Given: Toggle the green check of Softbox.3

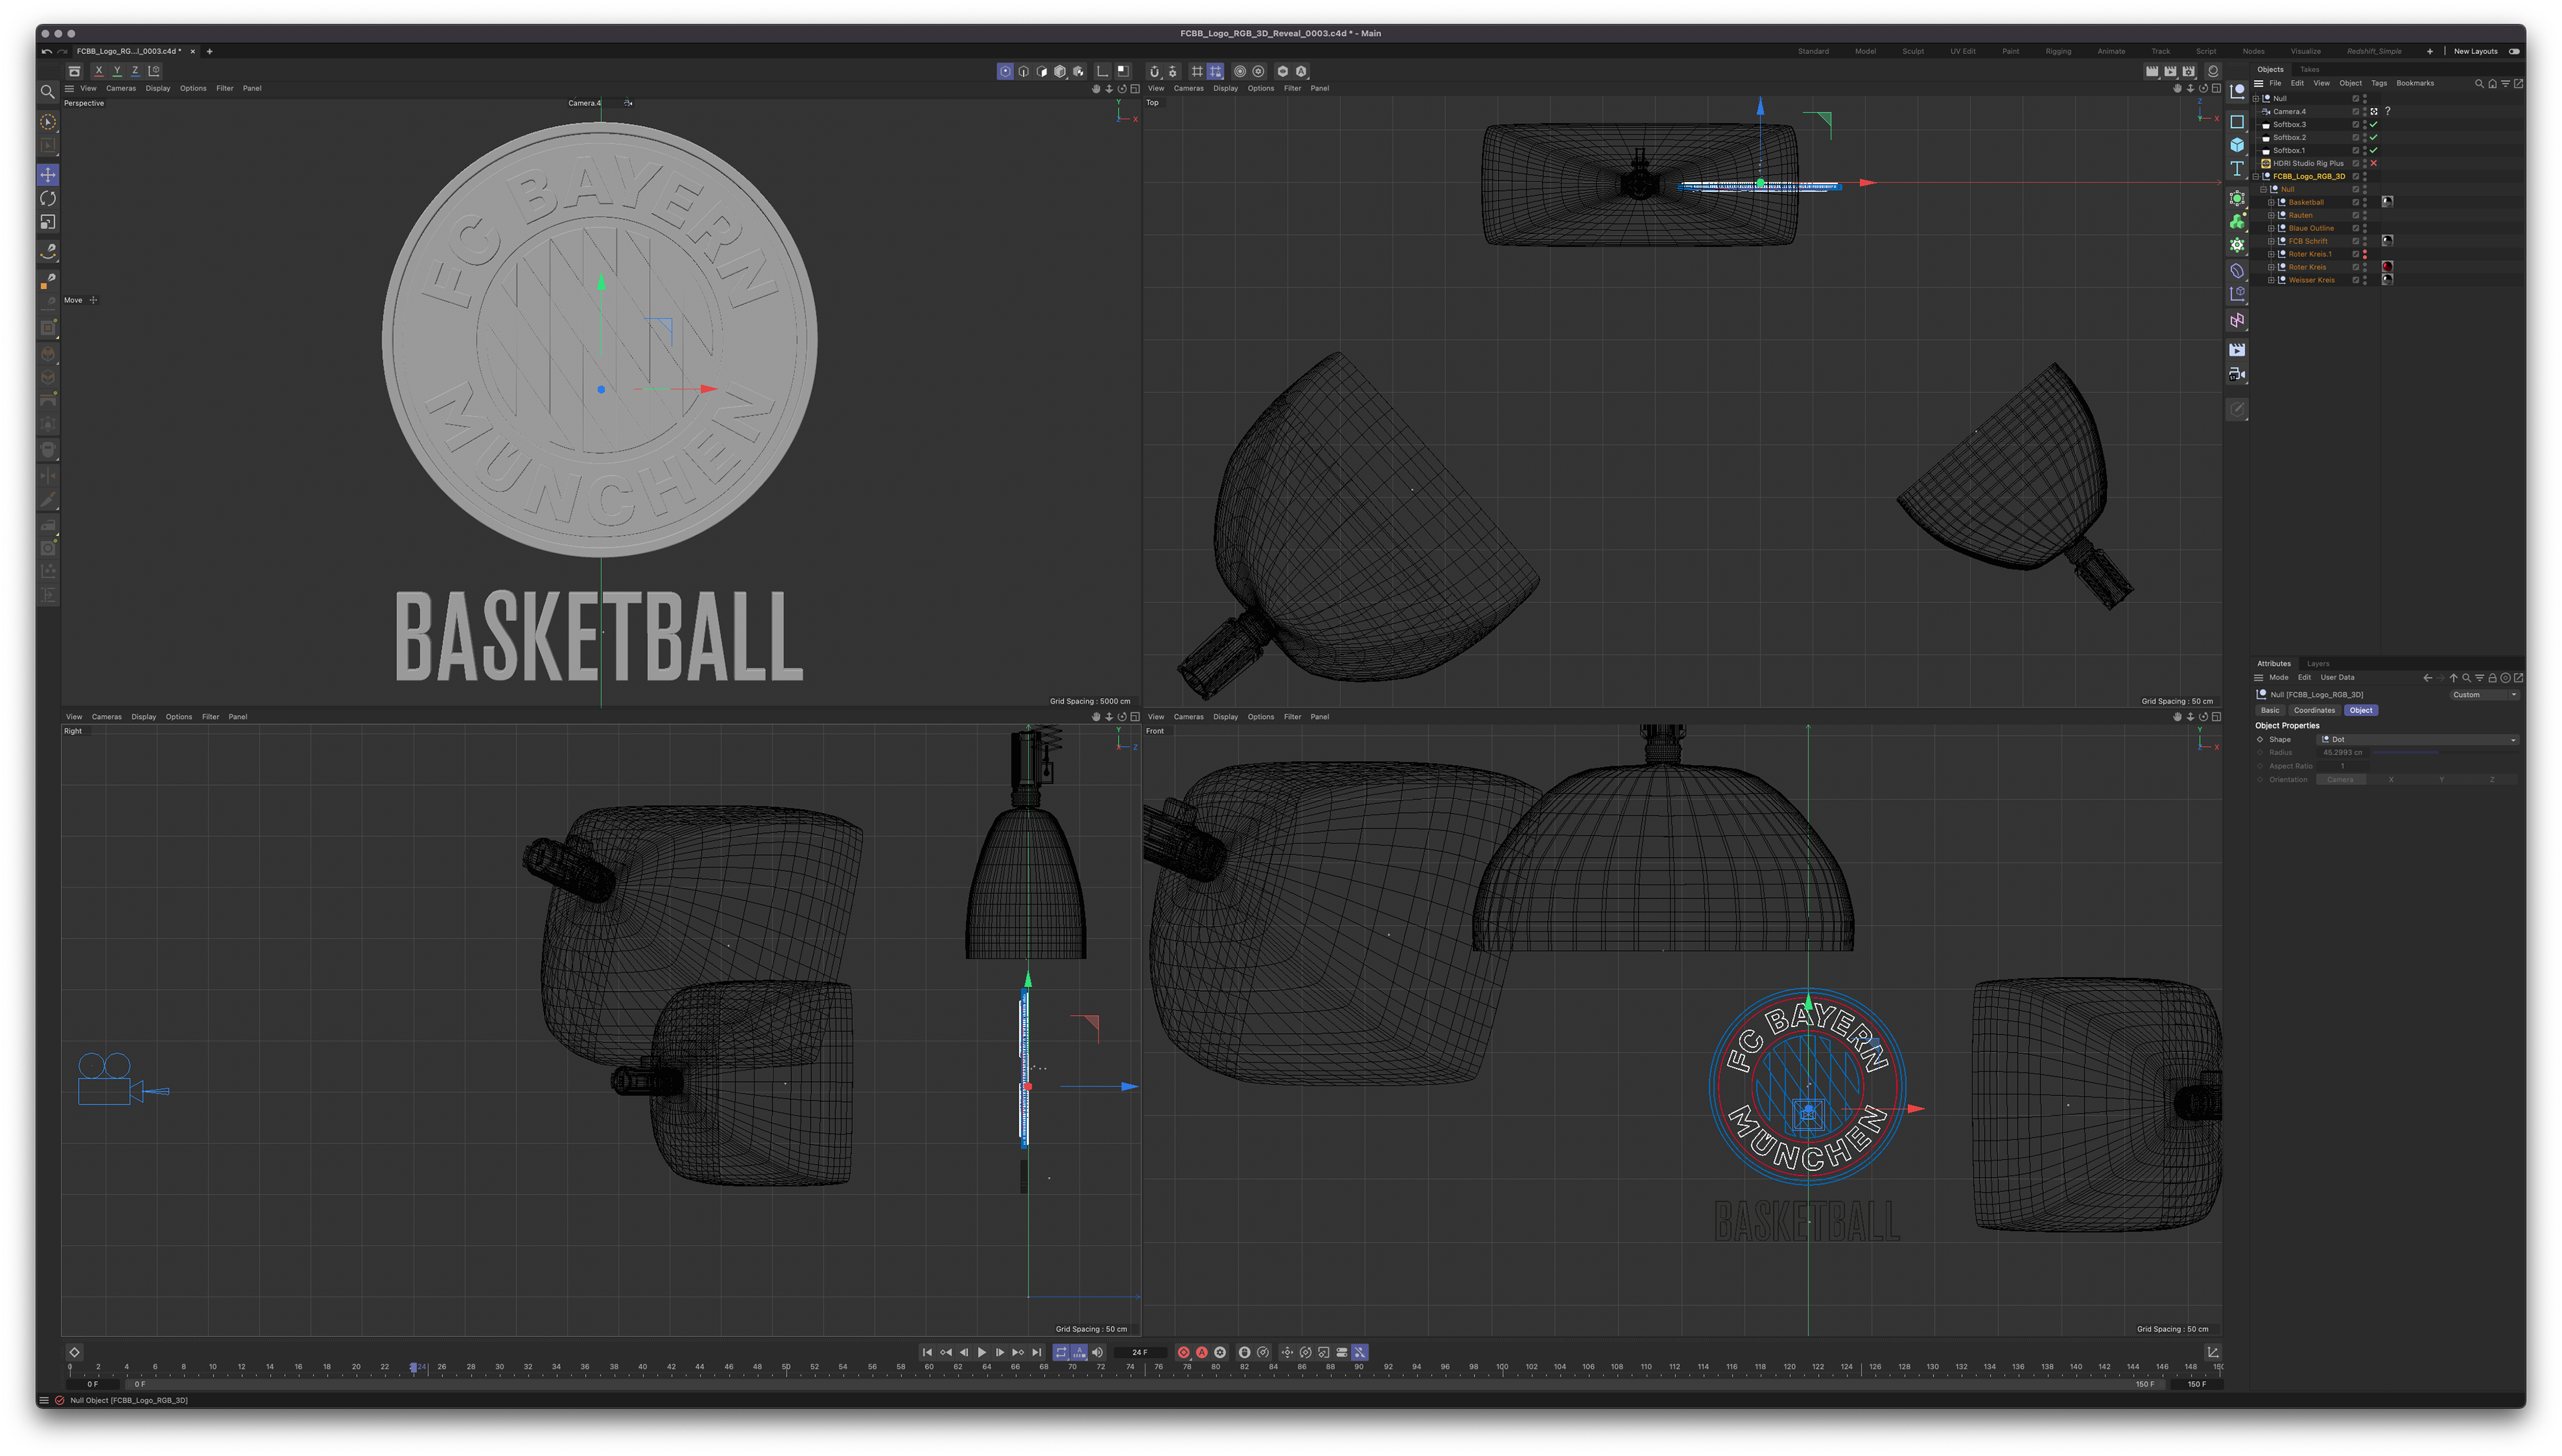Looking at the screenshot, I should click(x=2374, y=124).
